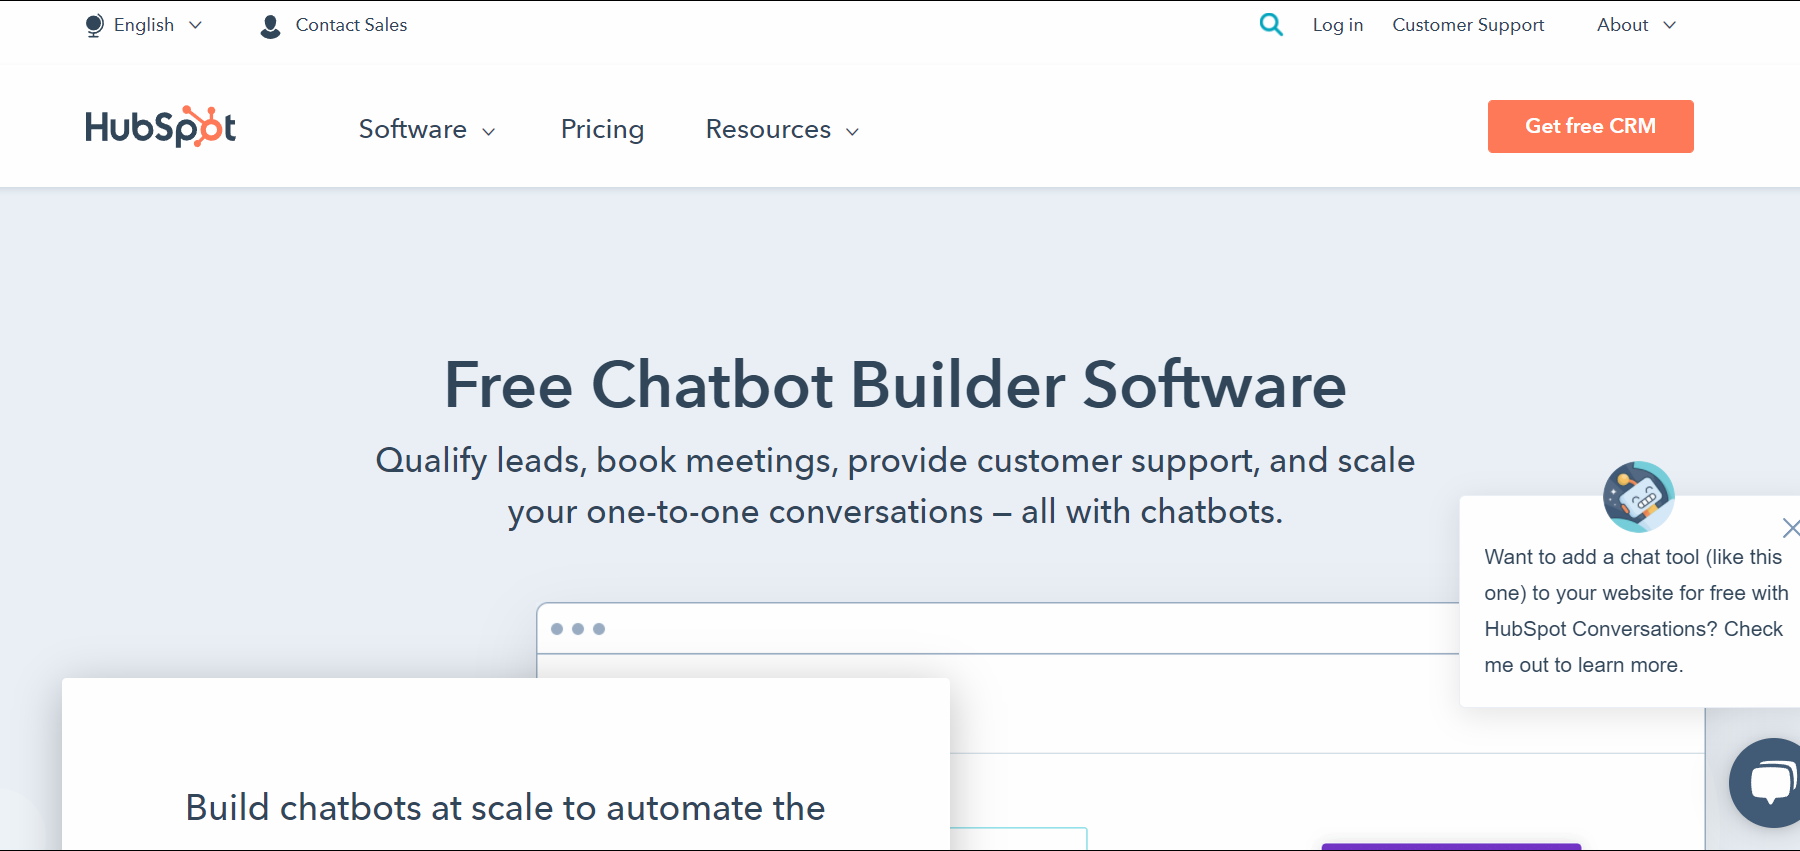Click the chat popup message text
This screenshot has width=1800, height=851.
(1634, 611)
